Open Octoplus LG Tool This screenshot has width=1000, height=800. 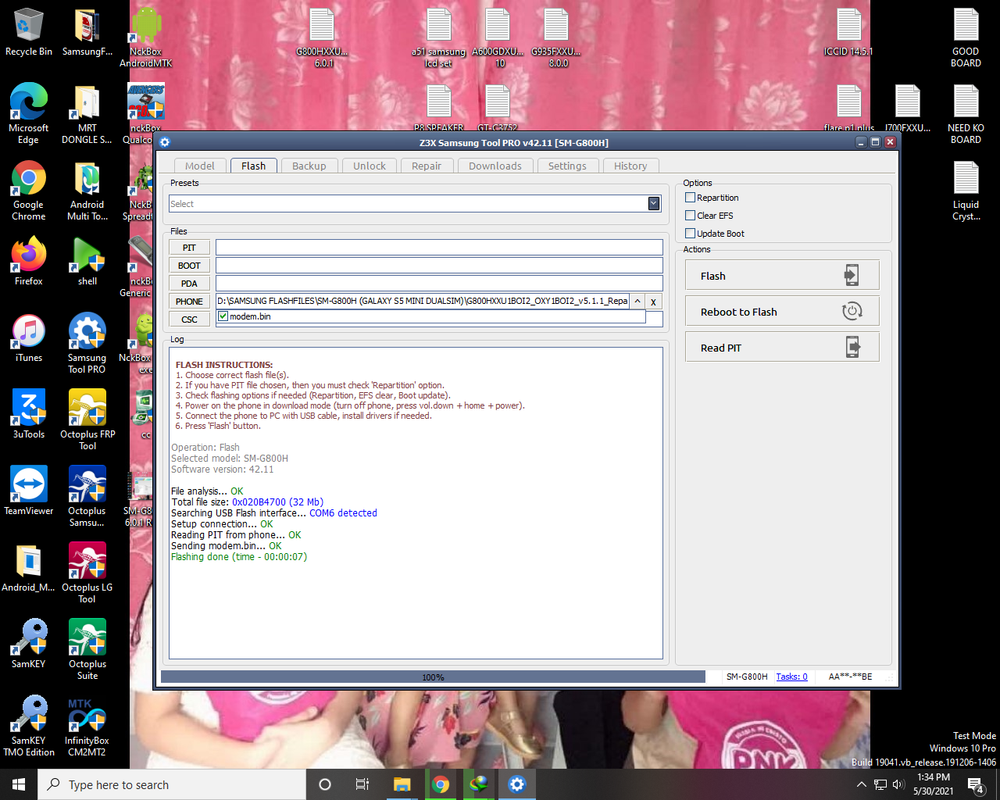[x=87, y=573]
